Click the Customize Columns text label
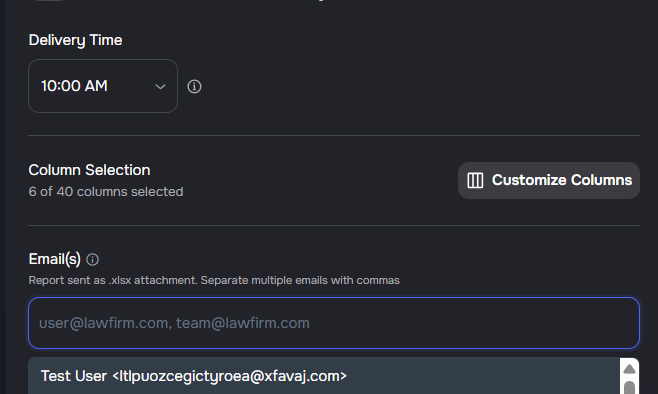 coord(561,180)
